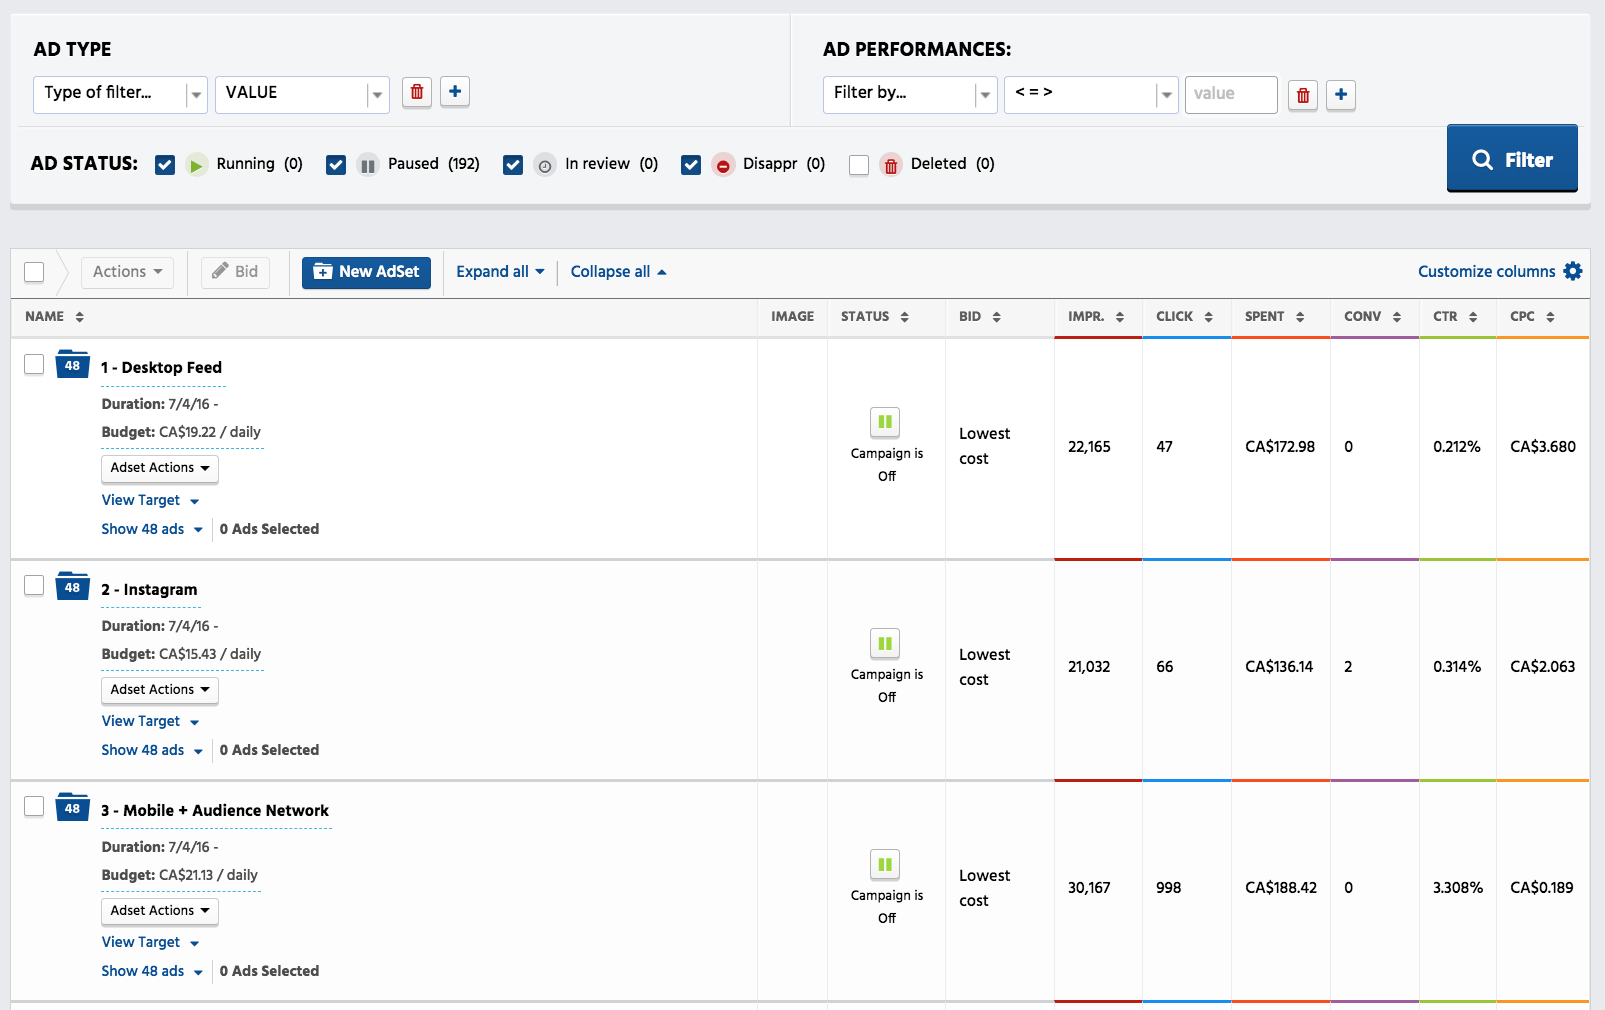Show 48 ads under Instagram
The height and width of the screenshot is (1010, 1605).
(152, 750)
